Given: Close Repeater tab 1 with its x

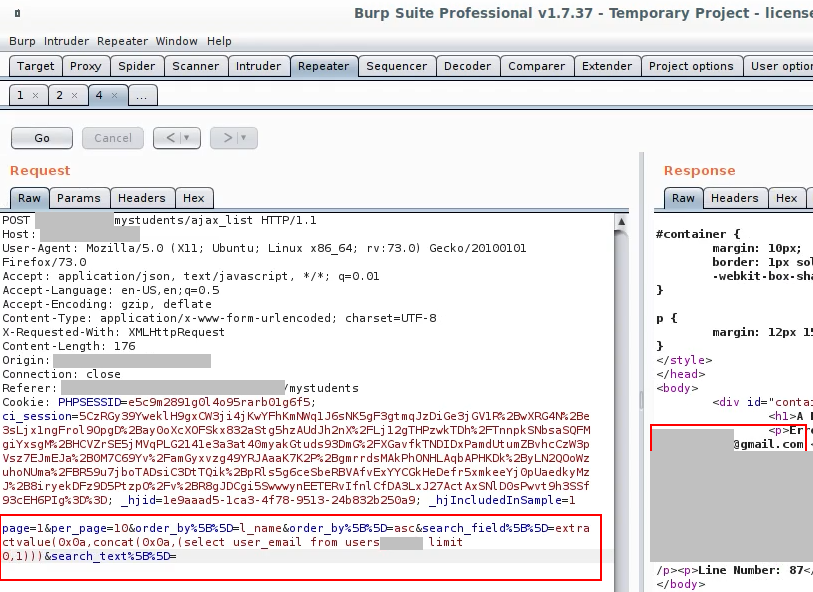Looking at the screenshot, I should [x=35, y=95].
